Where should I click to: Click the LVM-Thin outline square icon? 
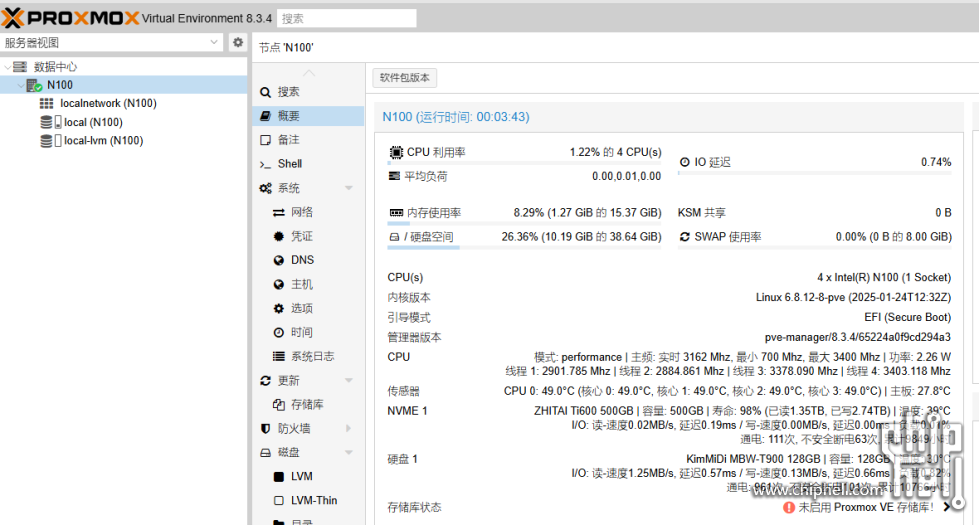click(278, 501)
